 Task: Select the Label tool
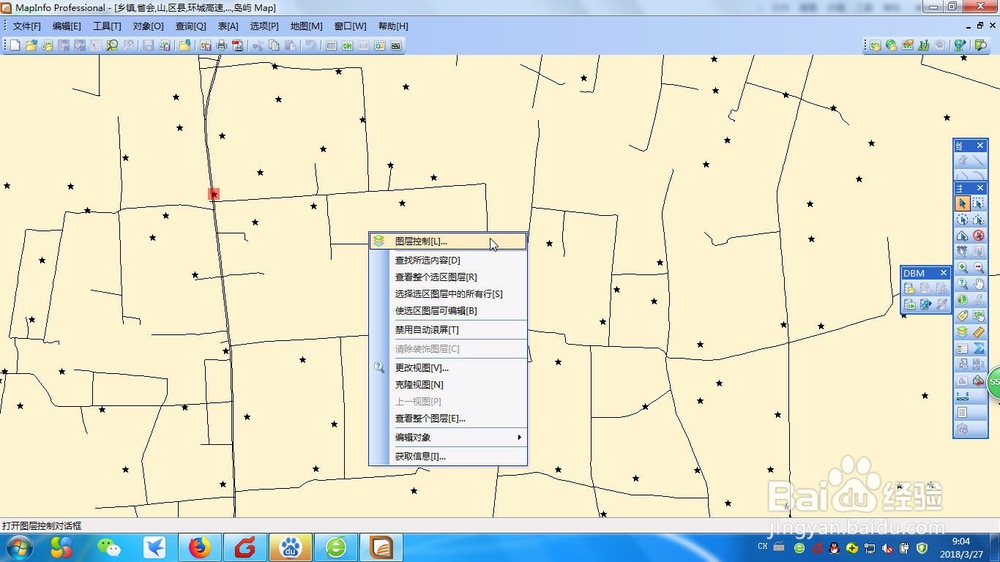click(962, 316)
